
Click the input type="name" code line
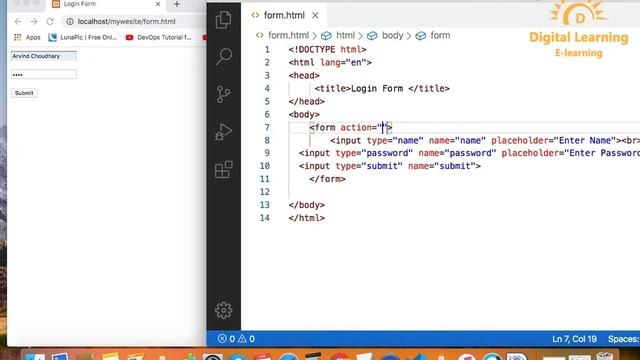[x=485, y=140]
